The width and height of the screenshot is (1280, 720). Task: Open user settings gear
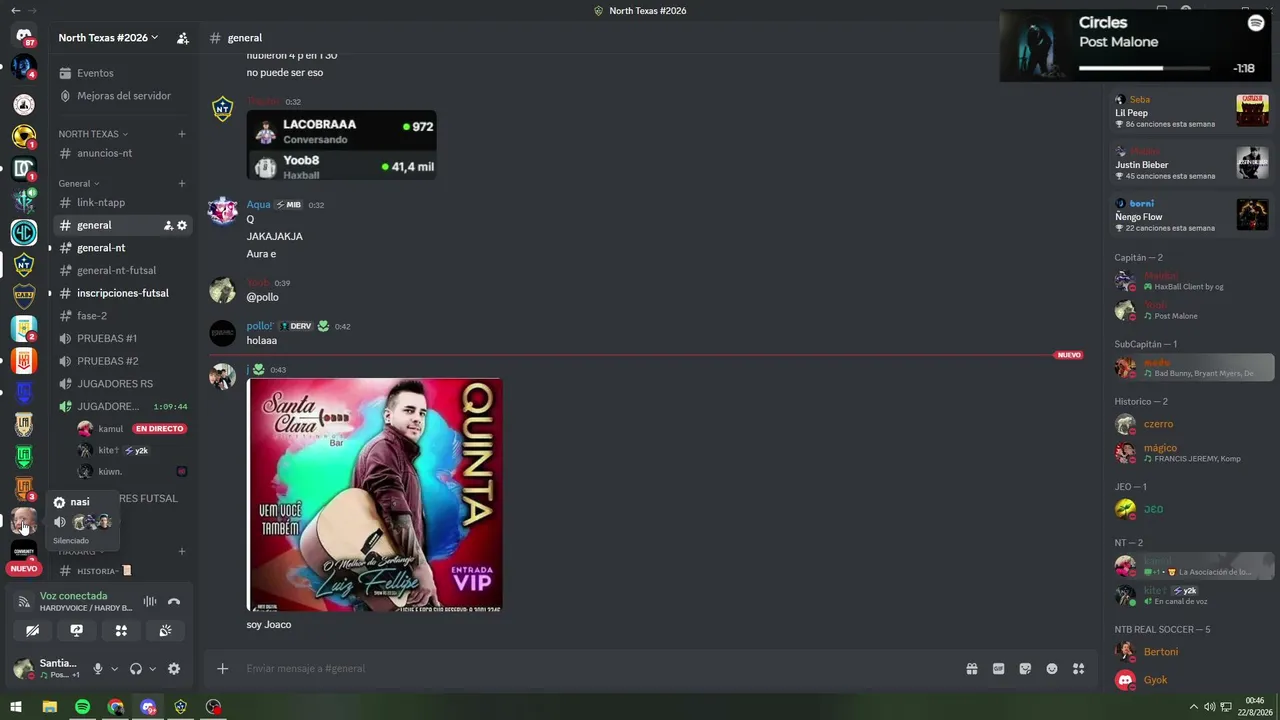click(x=174, y=669)
